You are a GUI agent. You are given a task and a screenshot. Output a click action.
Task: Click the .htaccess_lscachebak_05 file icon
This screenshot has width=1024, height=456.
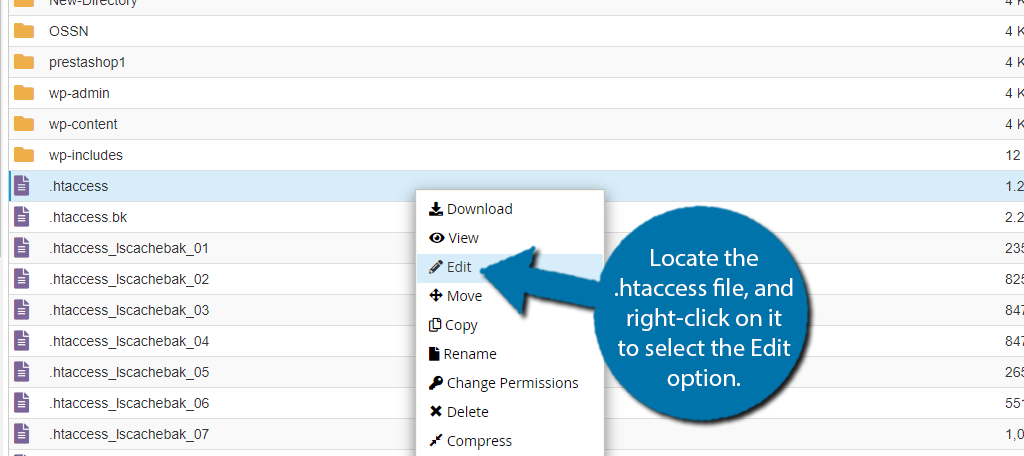point(22,372)
